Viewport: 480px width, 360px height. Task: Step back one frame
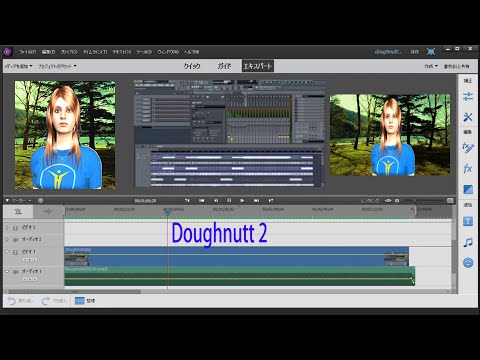(216, 200)
